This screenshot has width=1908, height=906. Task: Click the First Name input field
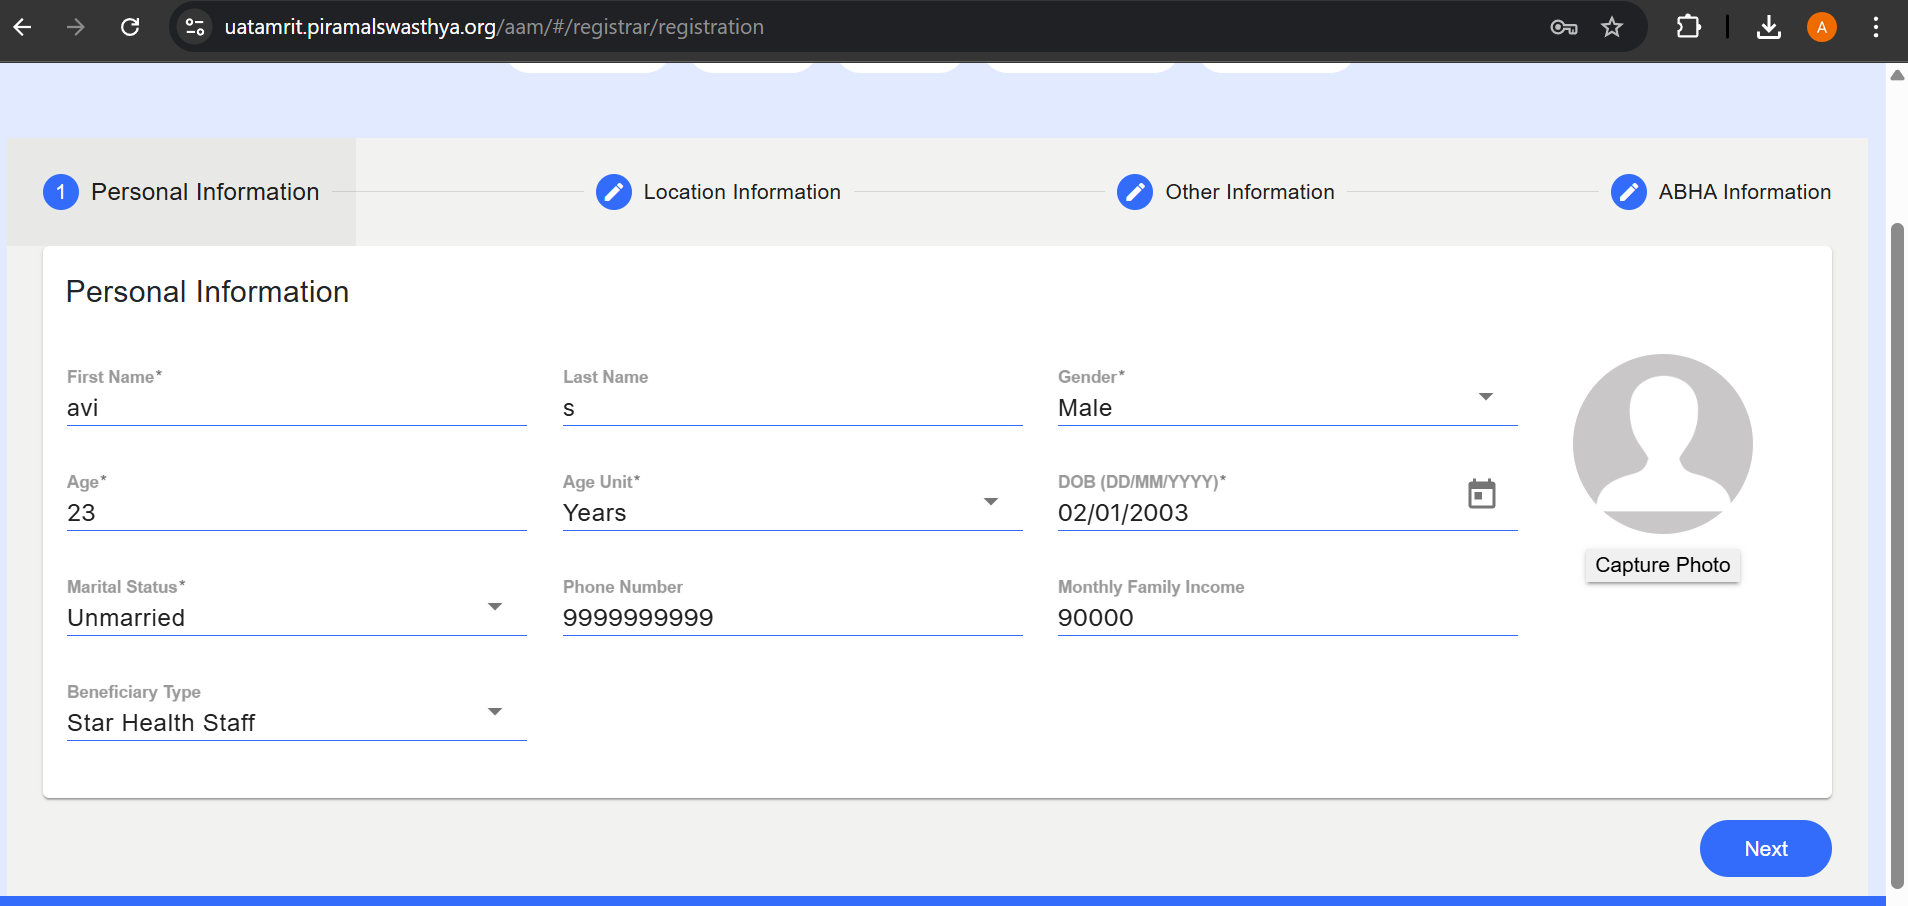296,408
